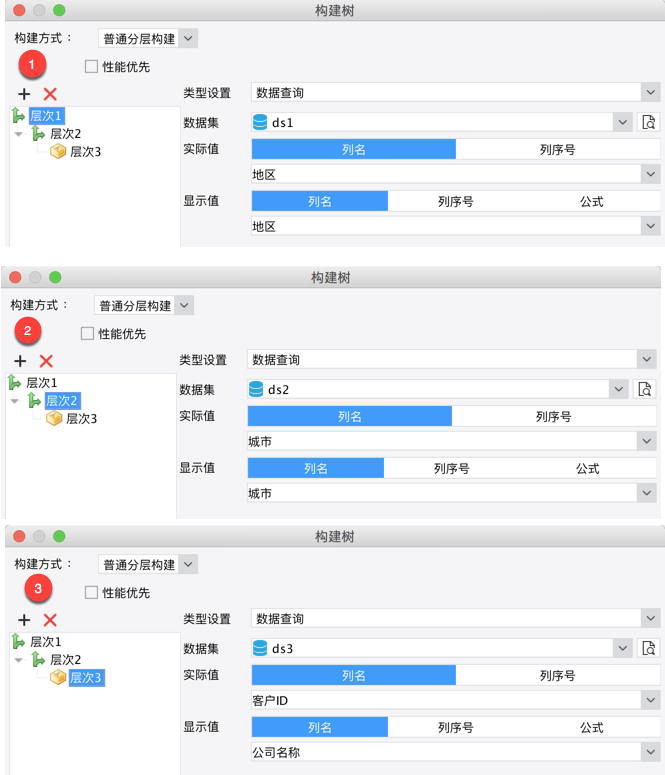
Task: Toggle 性能优先 checkbox beside badge 2
Action: 88,334
